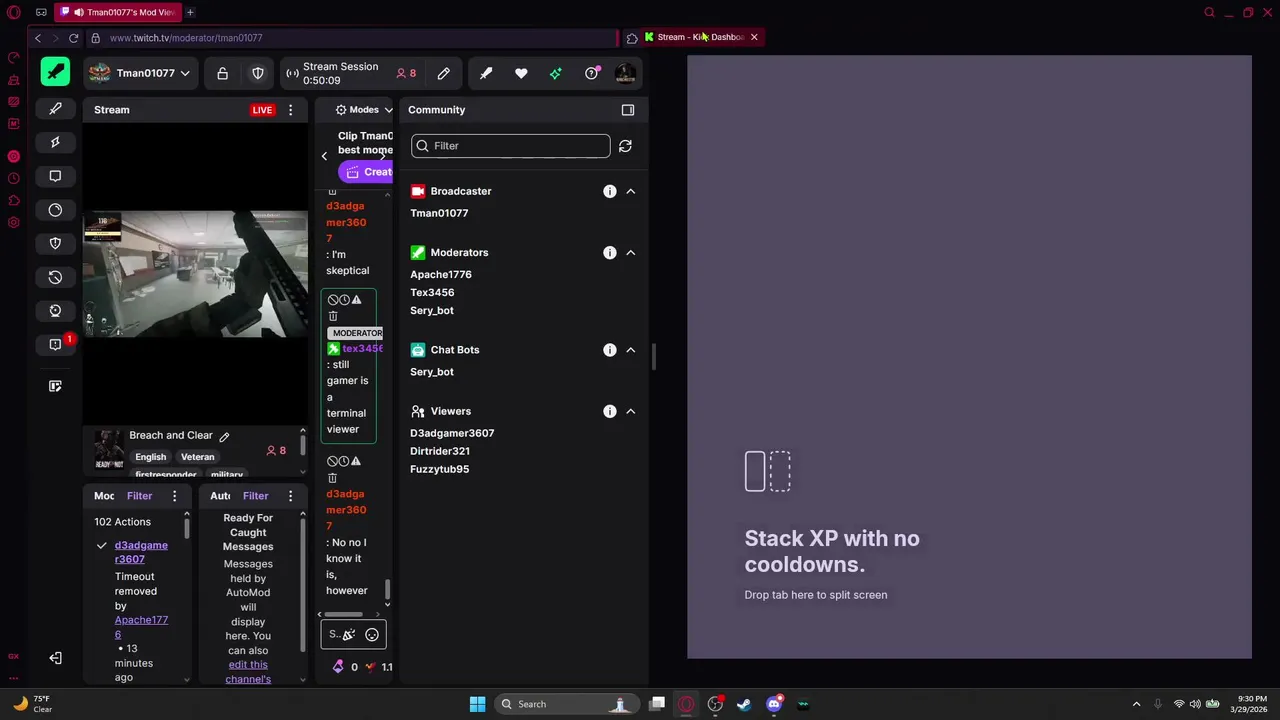The height and width of the screenshot is (720, 1280).
Task: Open the d3adgamer3607 link in Mod Actions
Action: coord(141,552)
